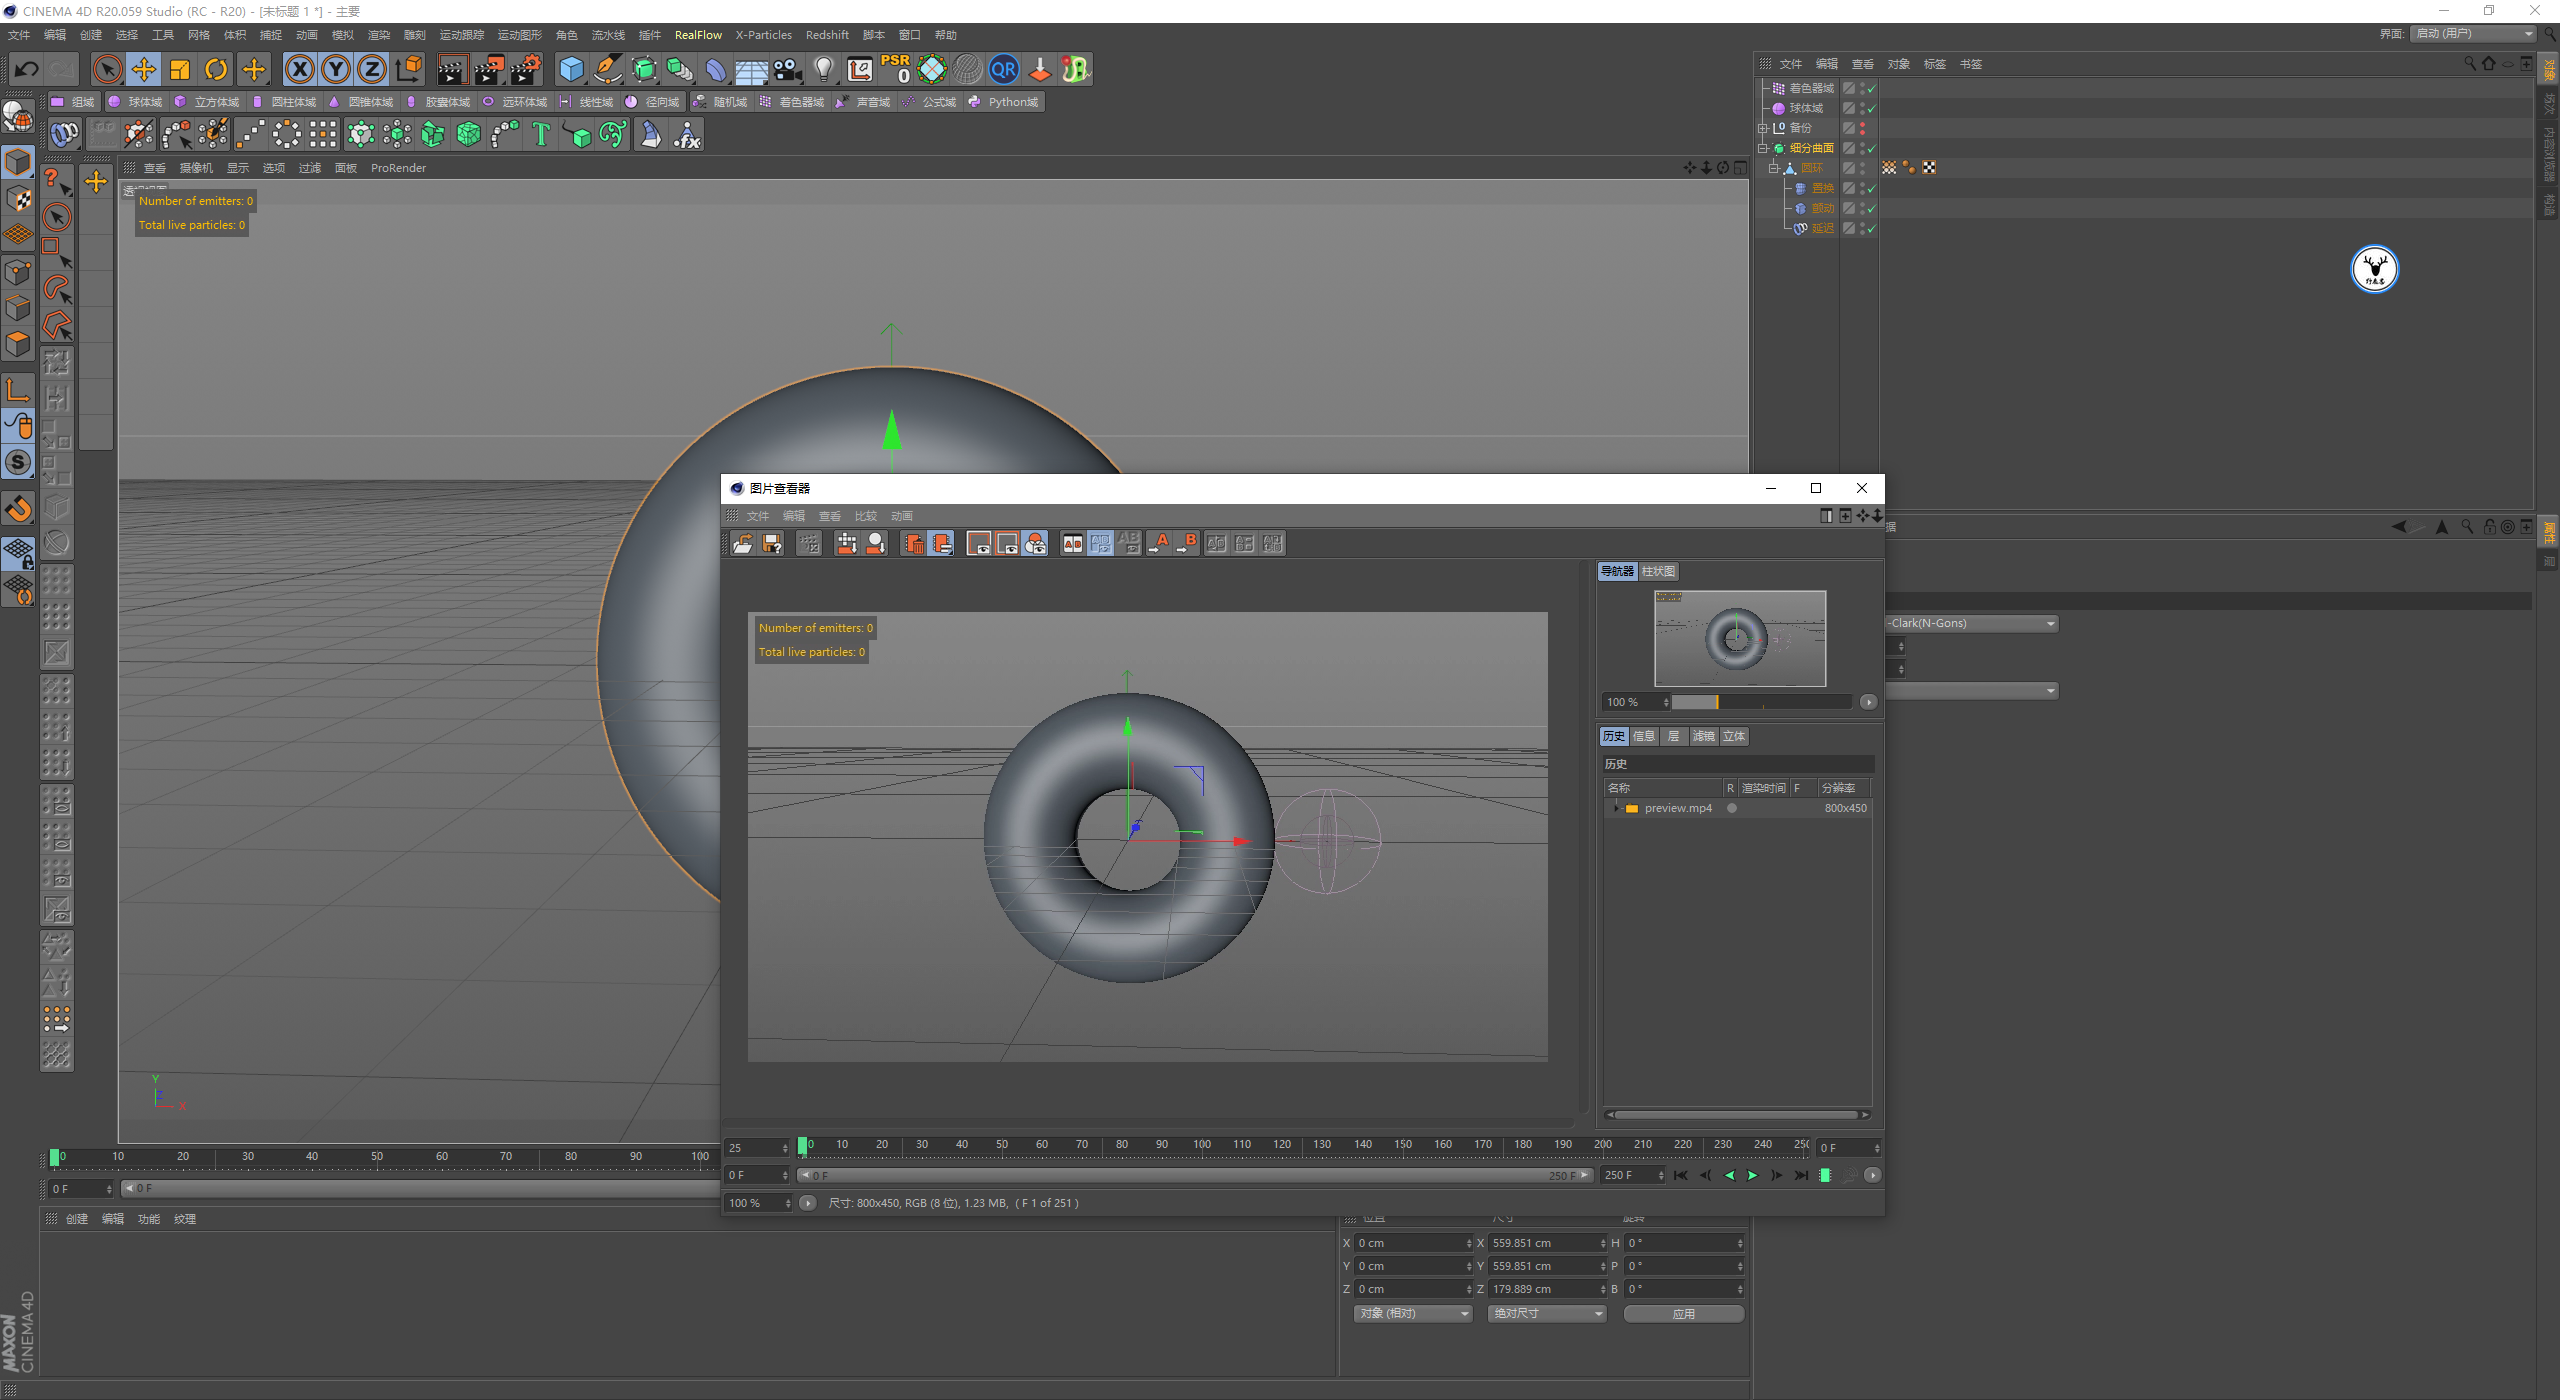The image size is (2560, 1400).
Task: Click the Scale tool icon
Action: point(180,69)
